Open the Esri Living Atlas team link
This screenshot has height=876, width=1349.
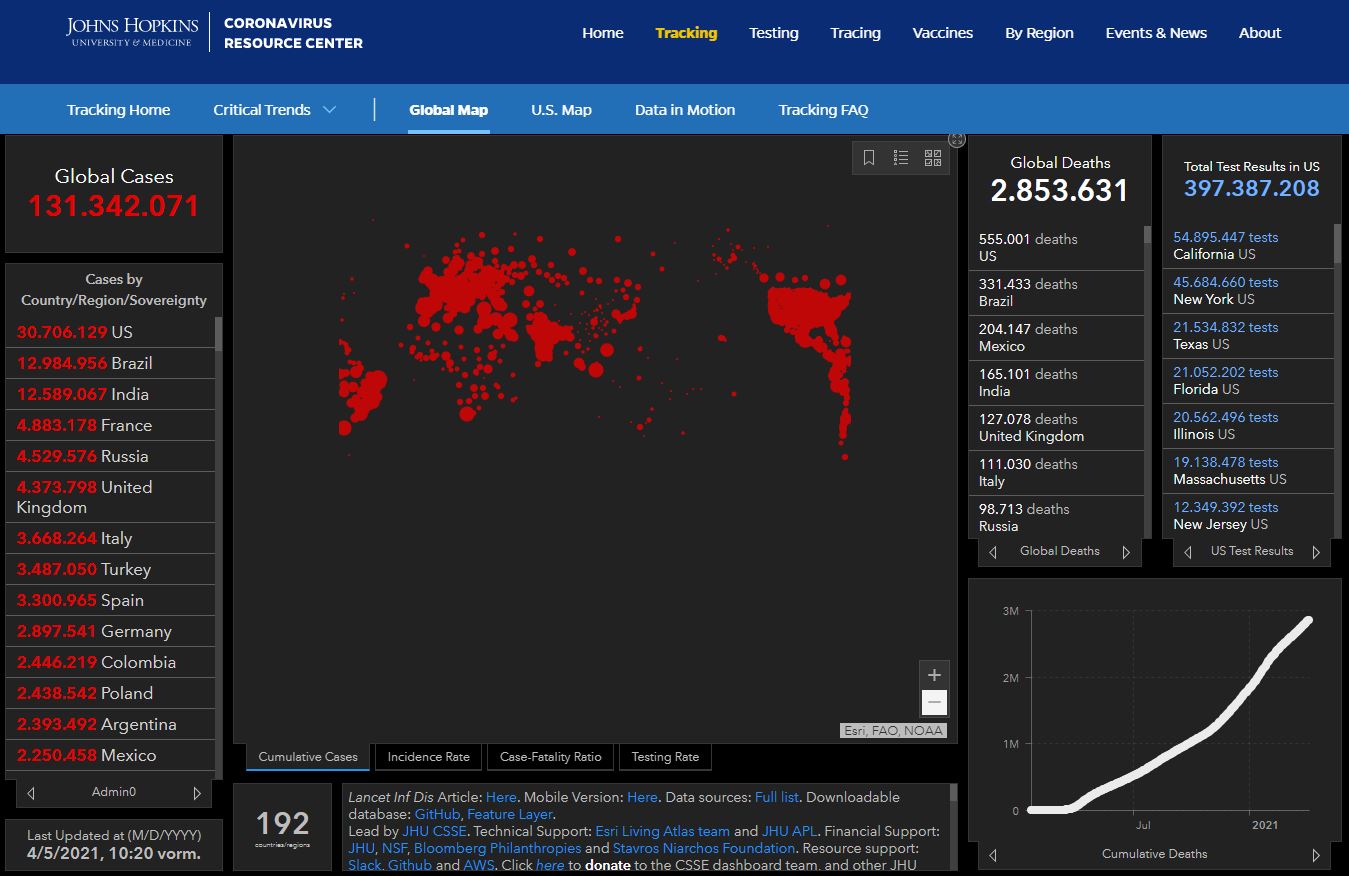662,831
